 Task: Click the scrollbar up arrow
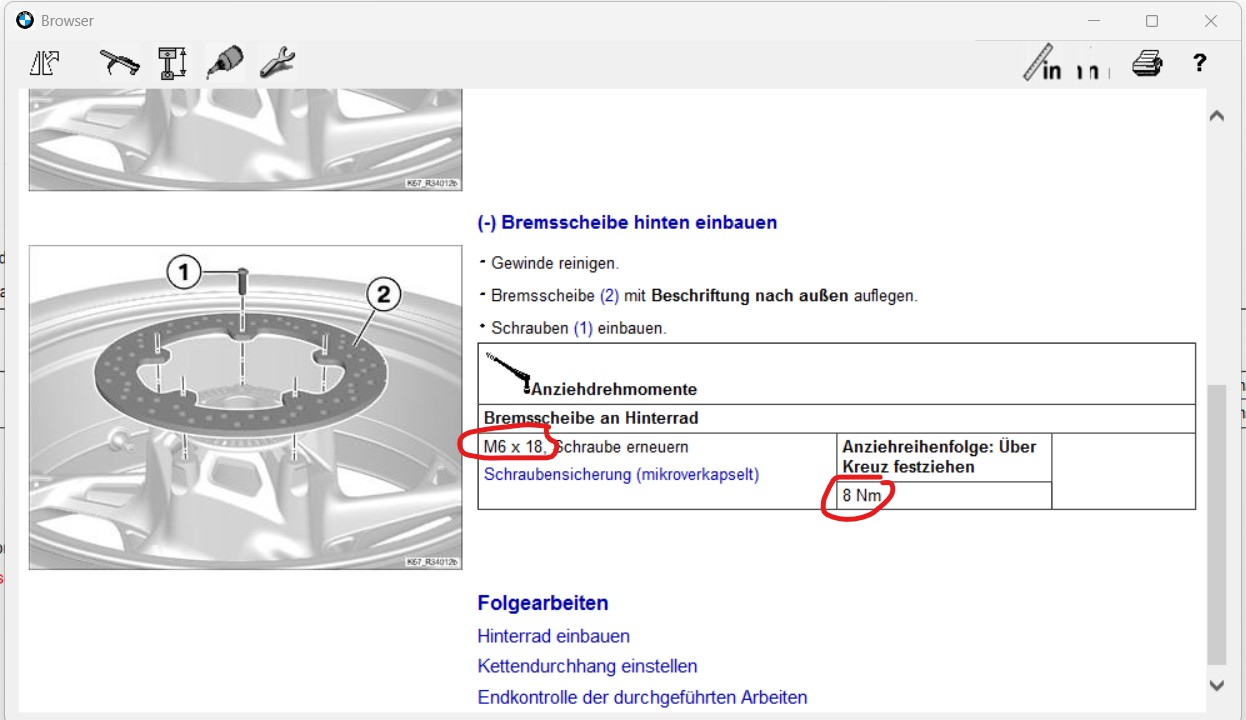[x=1216, y=116]
